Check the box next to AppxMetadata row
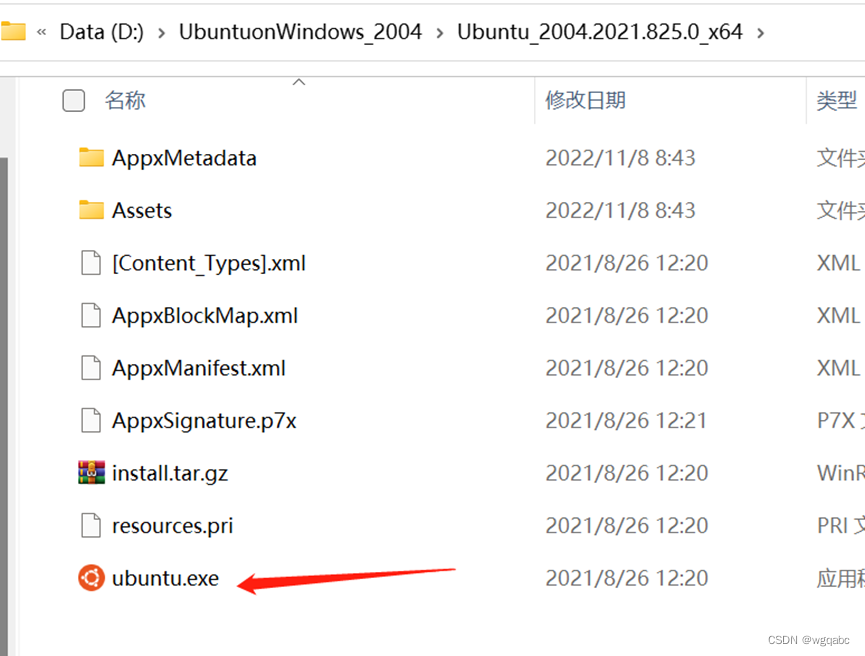This screenshot has height=656, width=865. [x=73, y=158]
